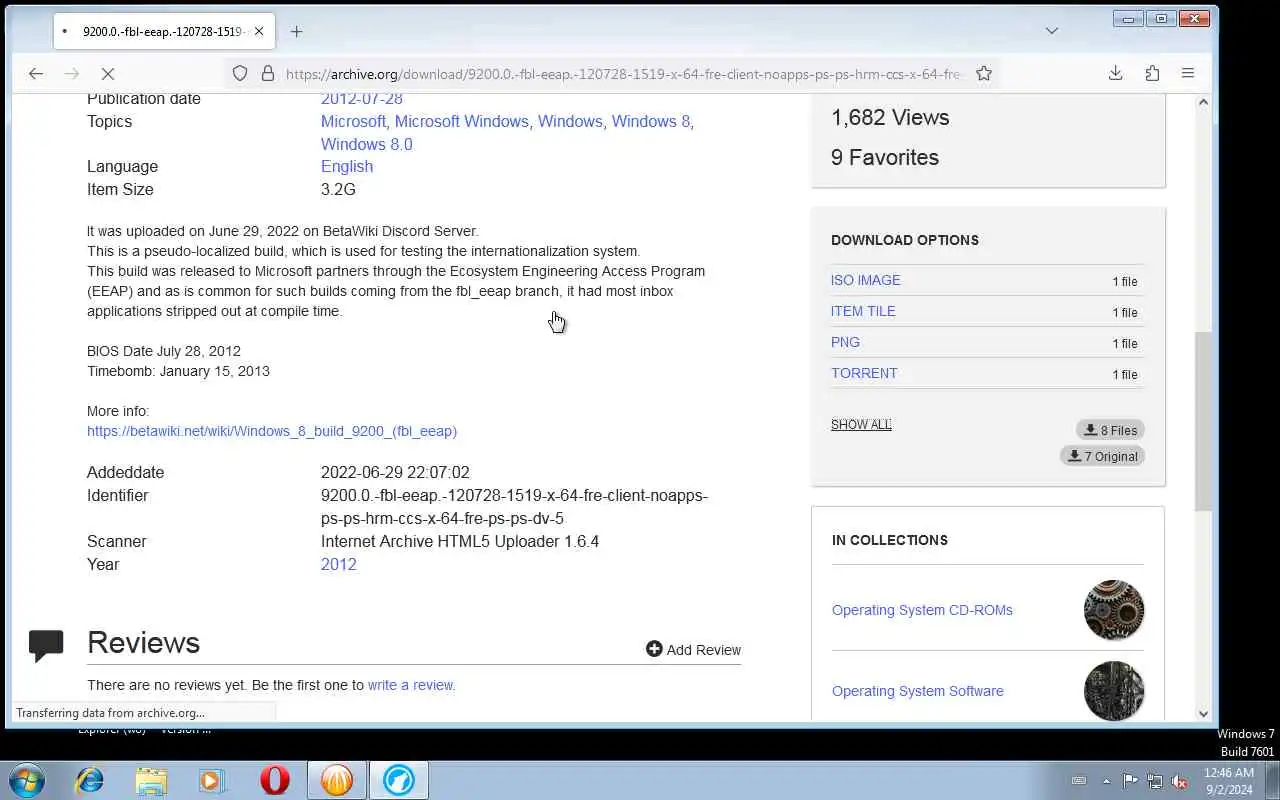Download the ITEM TILE option
This screenshot has width=1280, height=800.
coord(863,311)
